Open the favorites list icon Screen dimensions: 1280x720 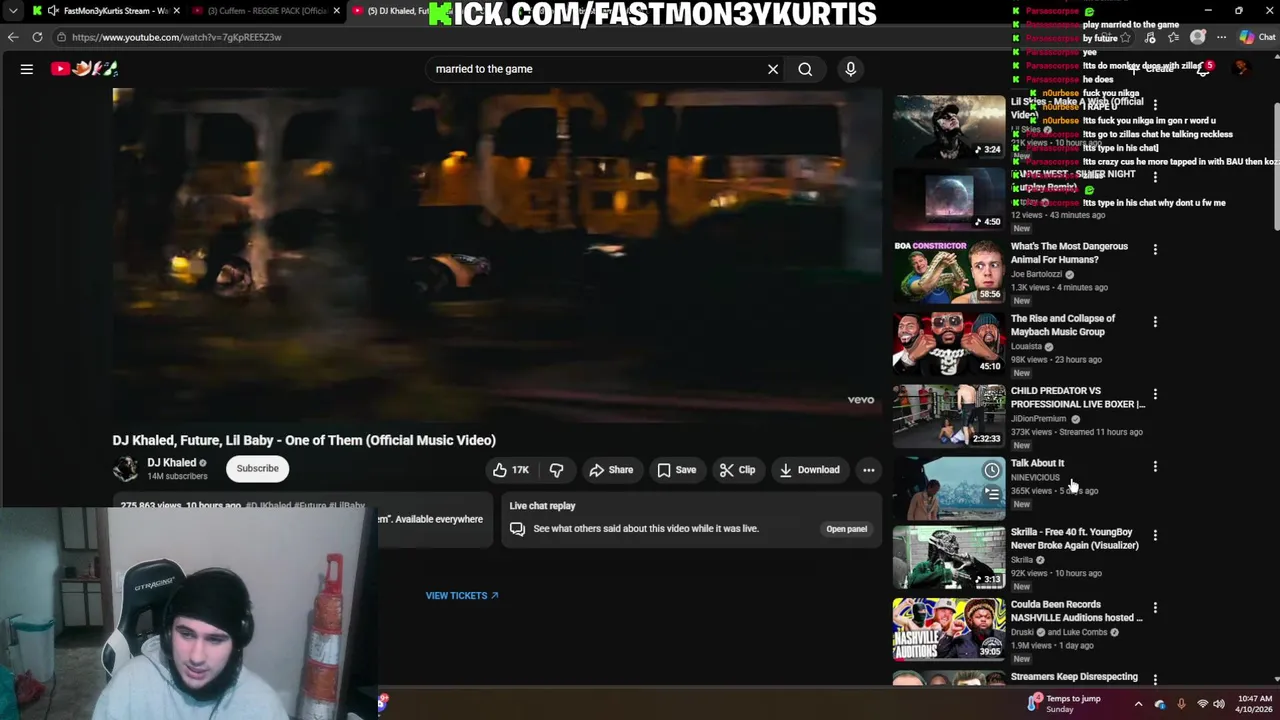[1173, 37]
